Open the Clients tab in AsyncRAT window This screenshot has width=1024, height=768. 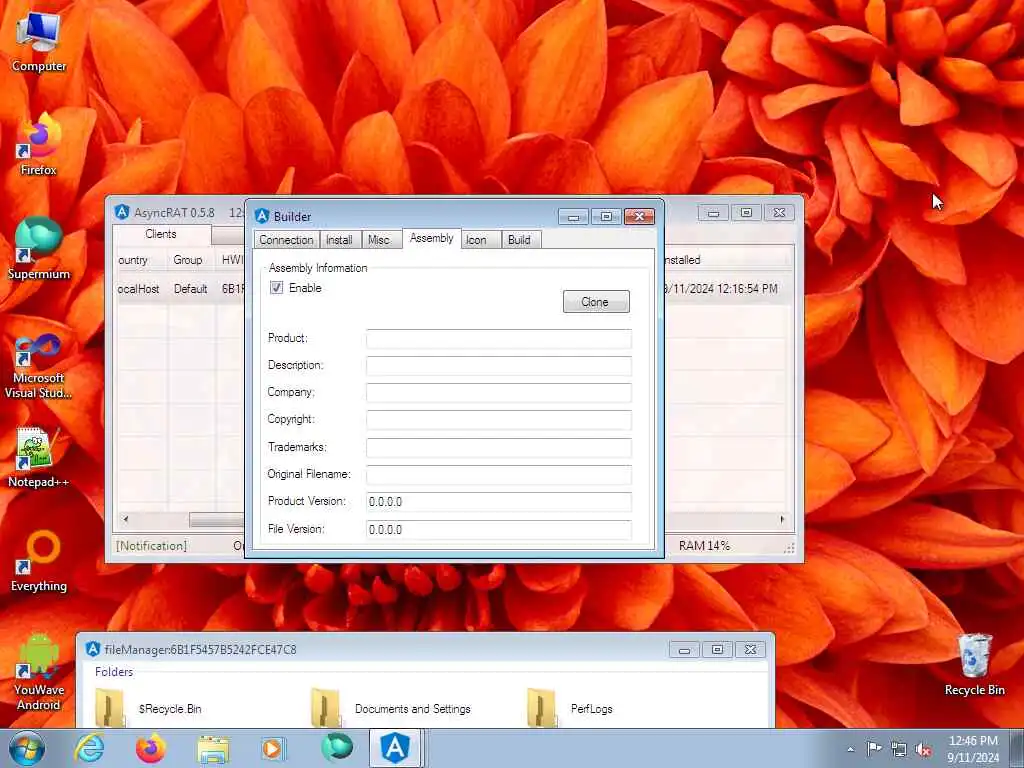161,234
